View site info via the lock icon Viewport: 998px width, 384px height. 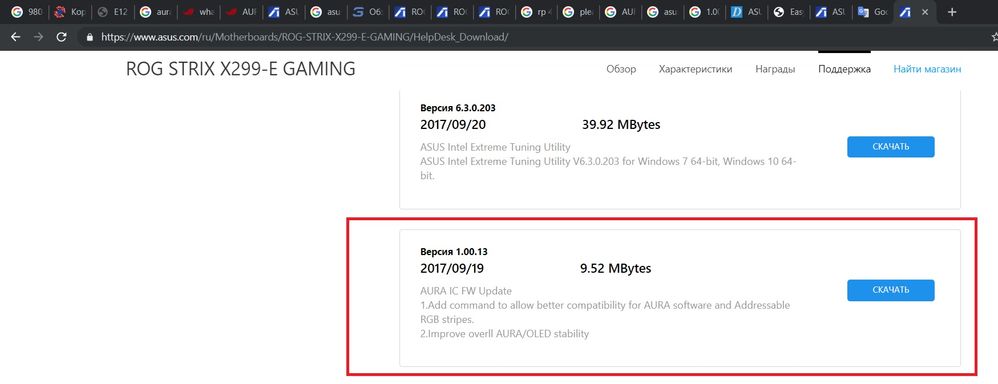pos(90,37)
